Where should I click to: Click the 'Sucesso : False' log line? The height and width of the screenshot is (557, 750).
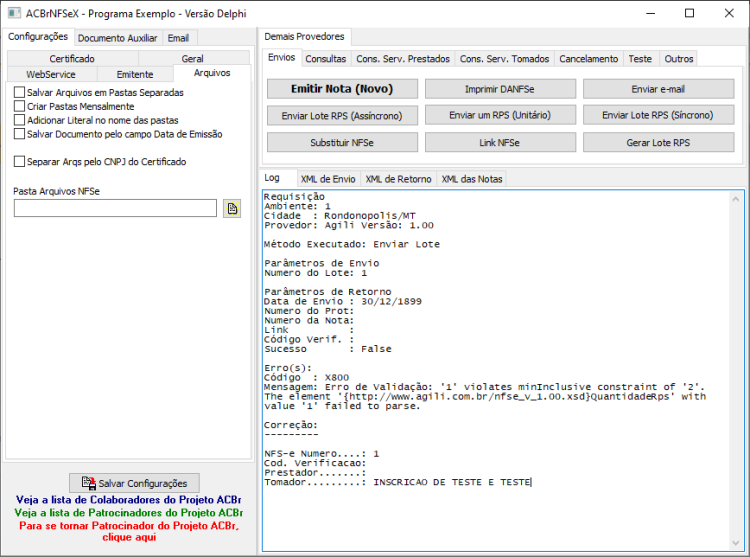click(328, 349)
